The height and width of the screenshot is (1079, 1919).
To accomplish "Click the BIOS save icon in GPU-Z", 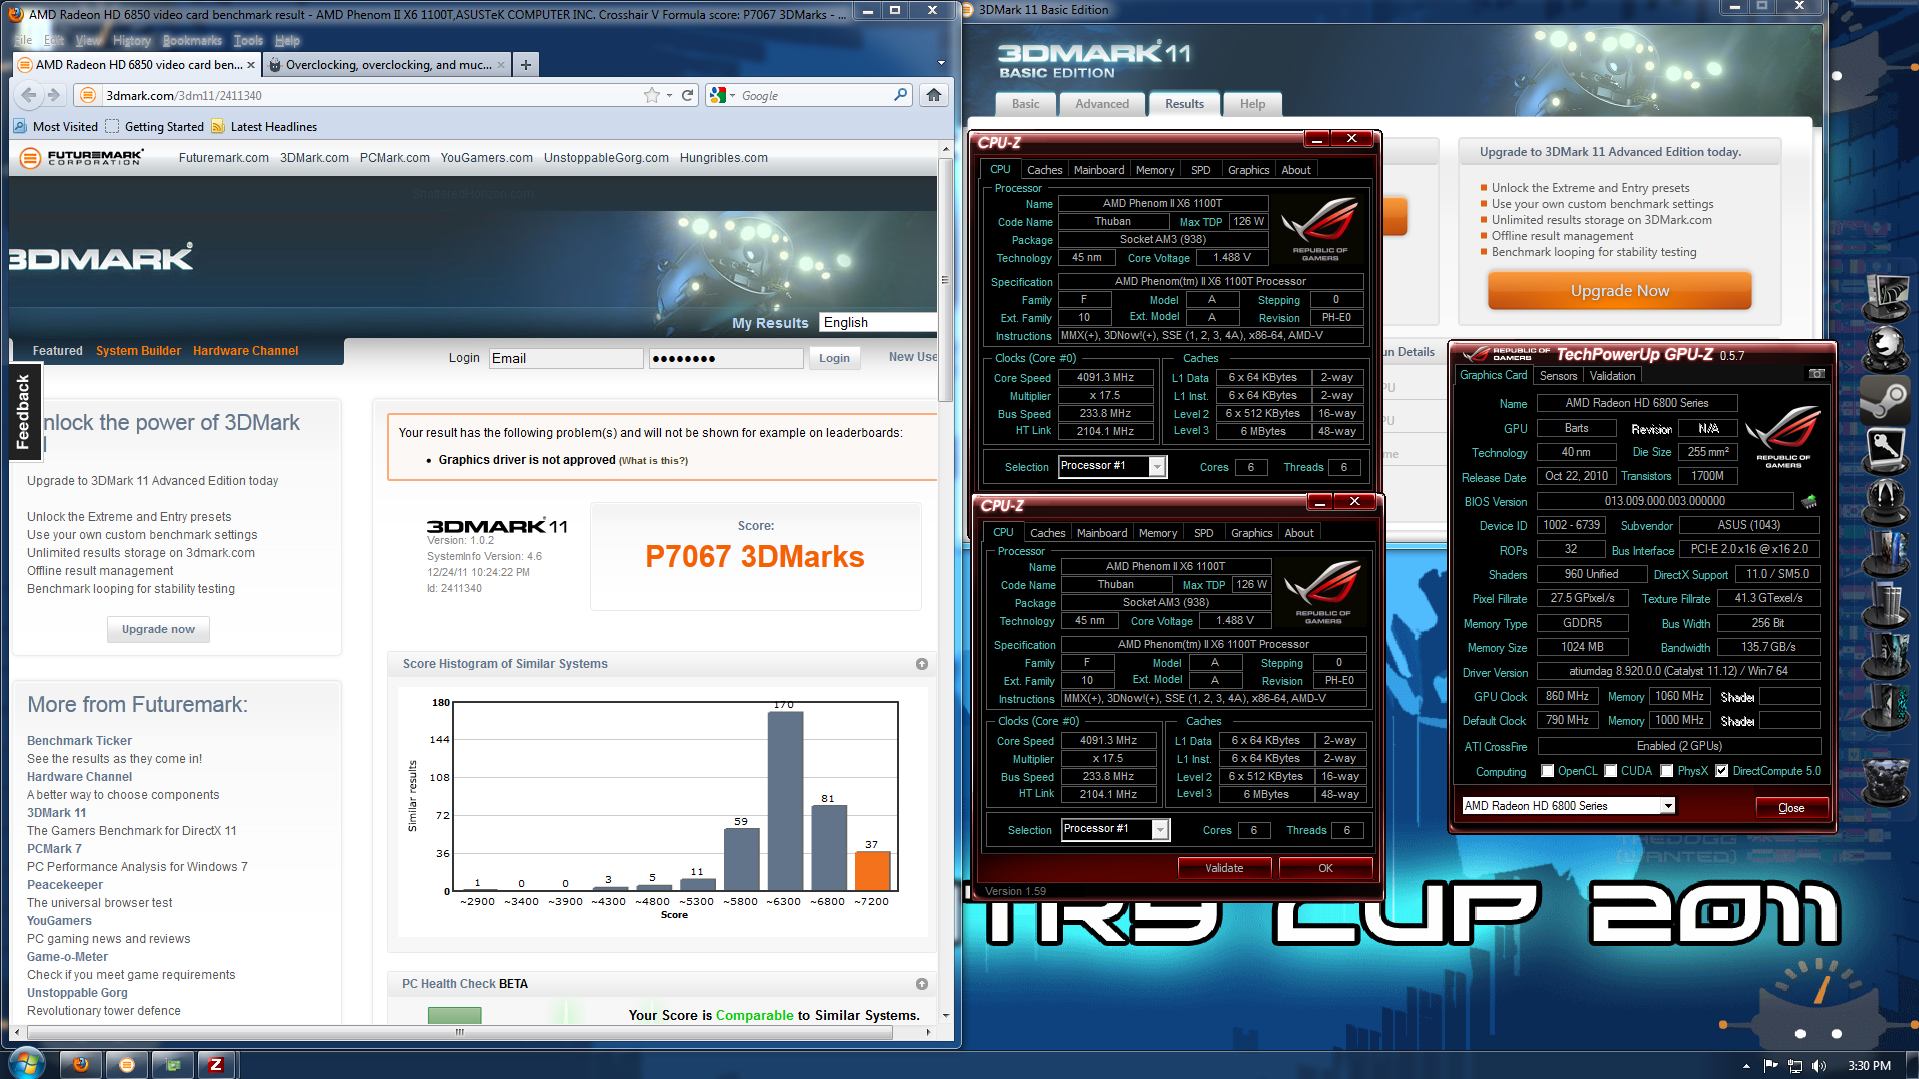I will tap(1808, 501).
